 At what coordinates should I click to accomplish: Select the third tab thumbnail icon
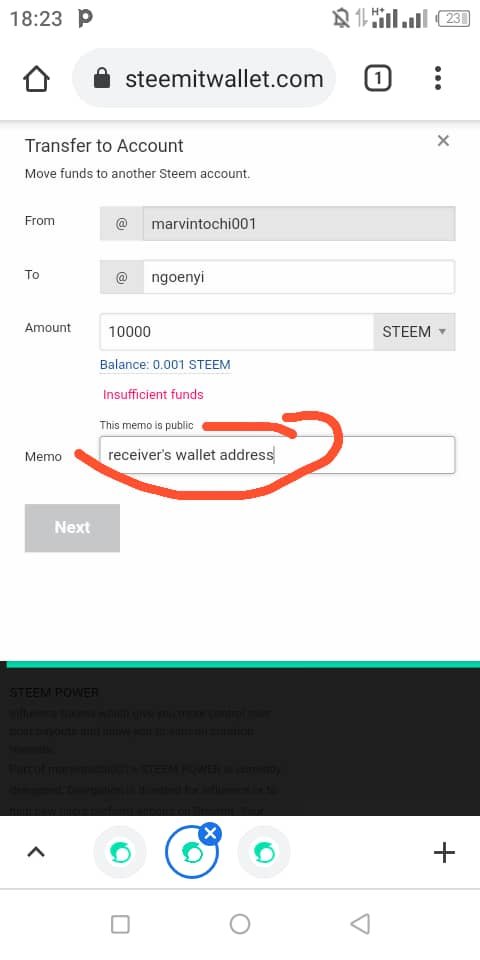click(x=264, y=852)
